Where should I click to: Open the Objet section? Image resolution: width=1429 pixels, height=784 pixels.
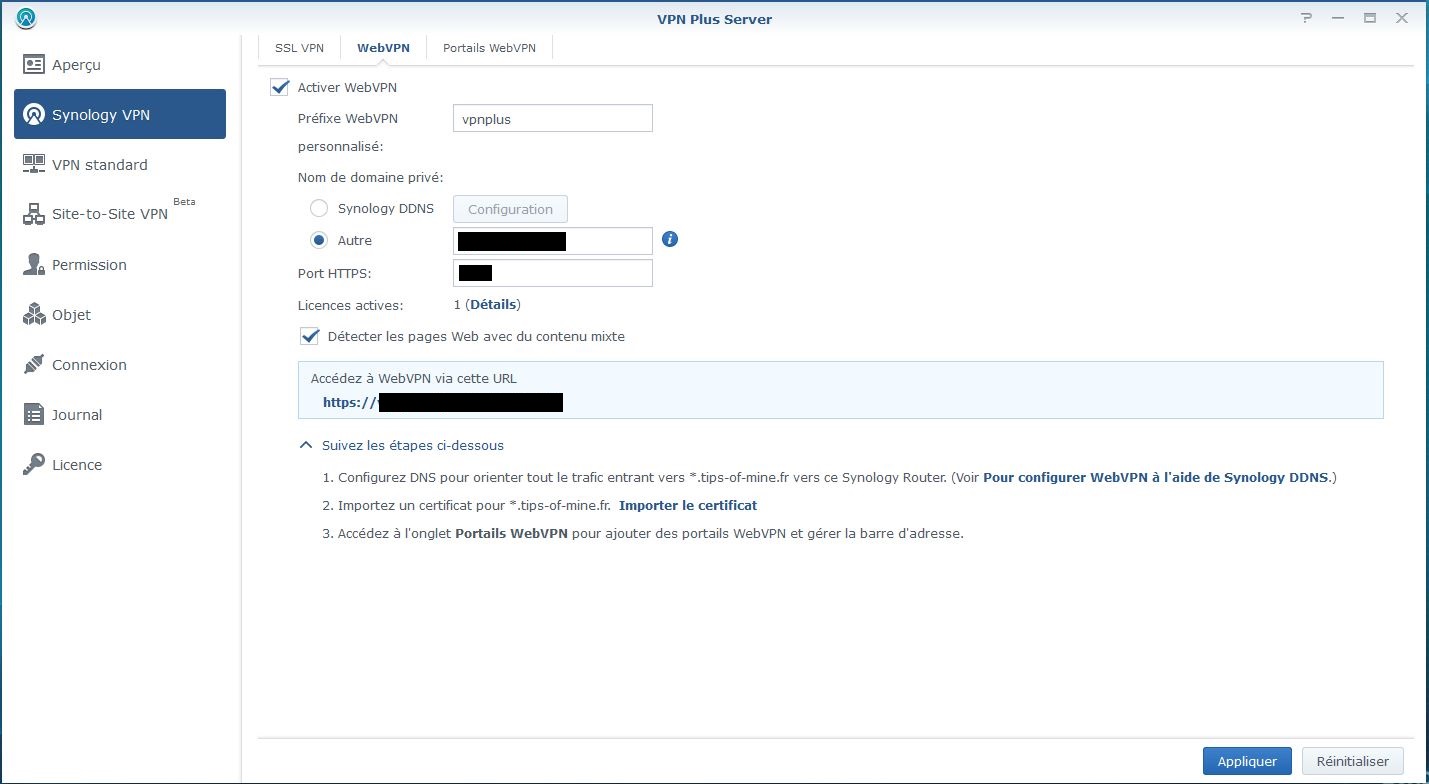(x=120, y=315)
